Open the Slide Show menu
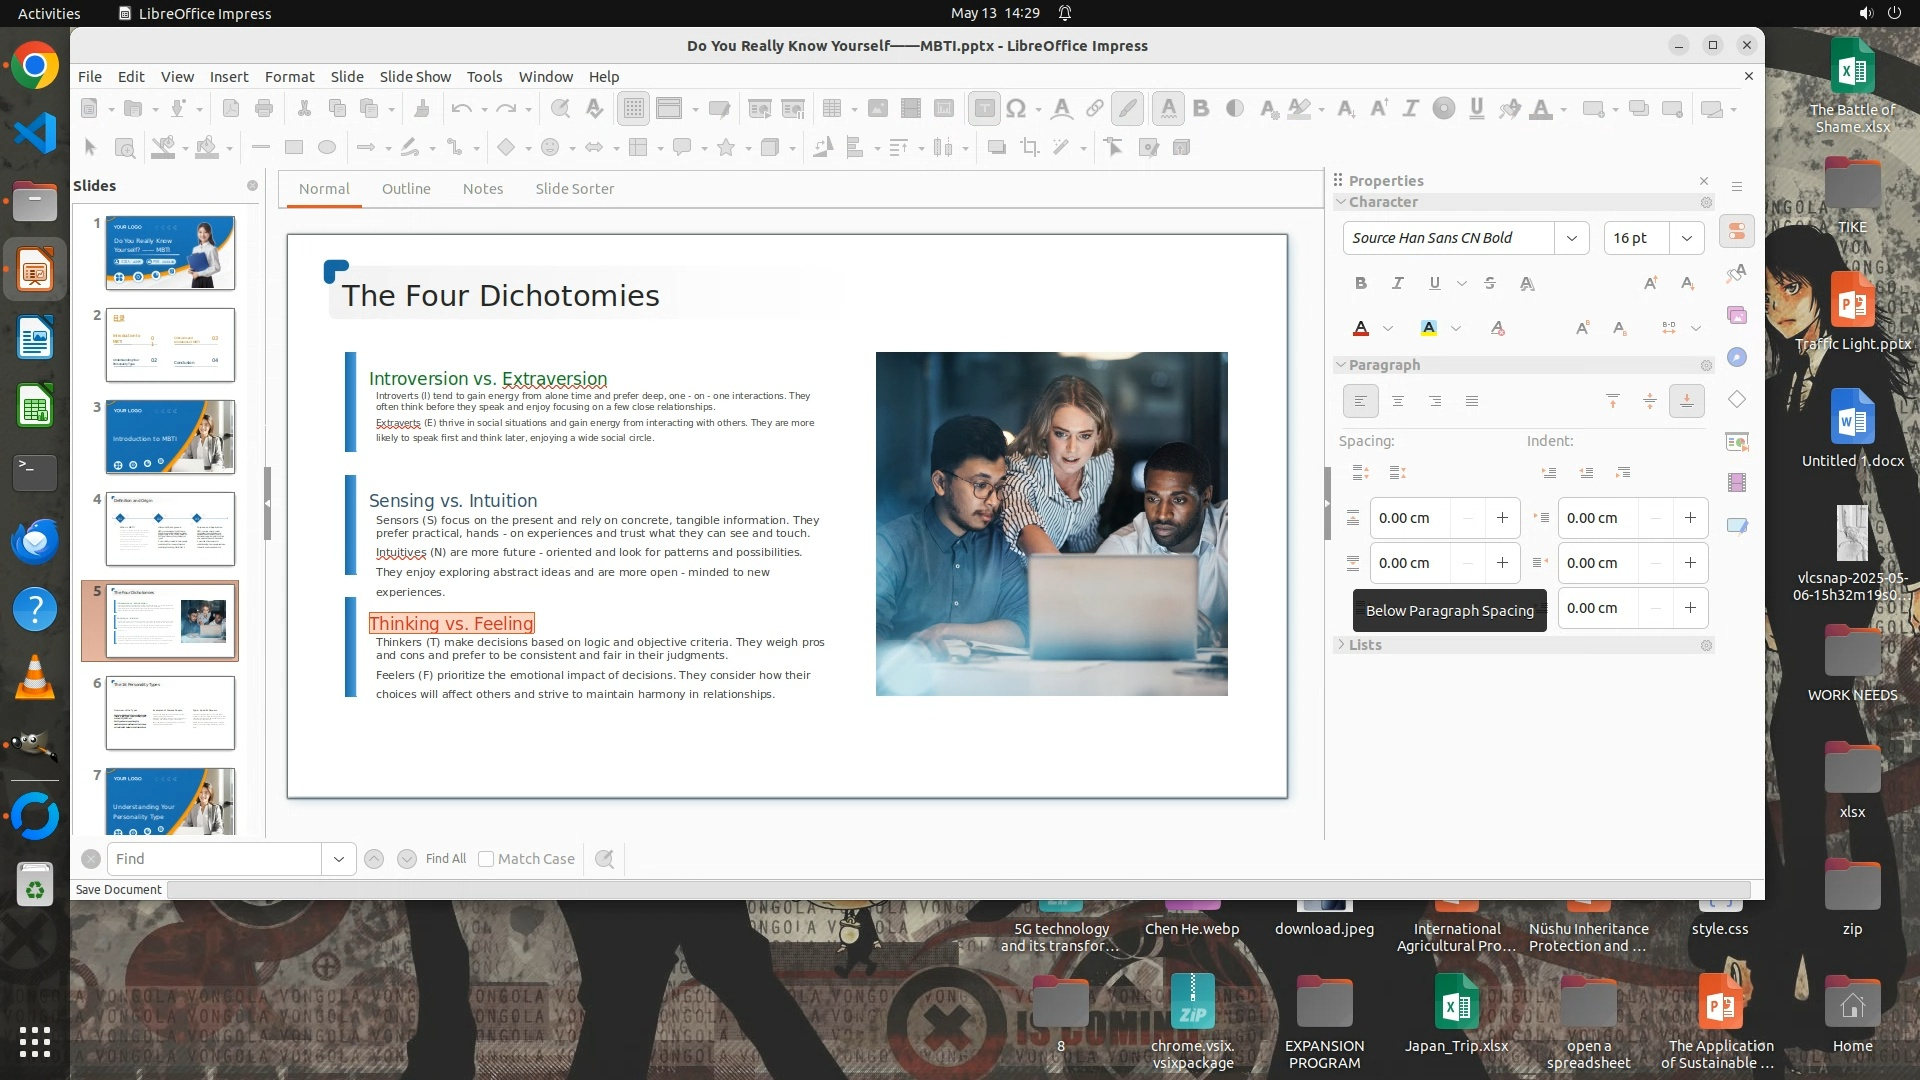The image size is (1920, 1080). 415,77
